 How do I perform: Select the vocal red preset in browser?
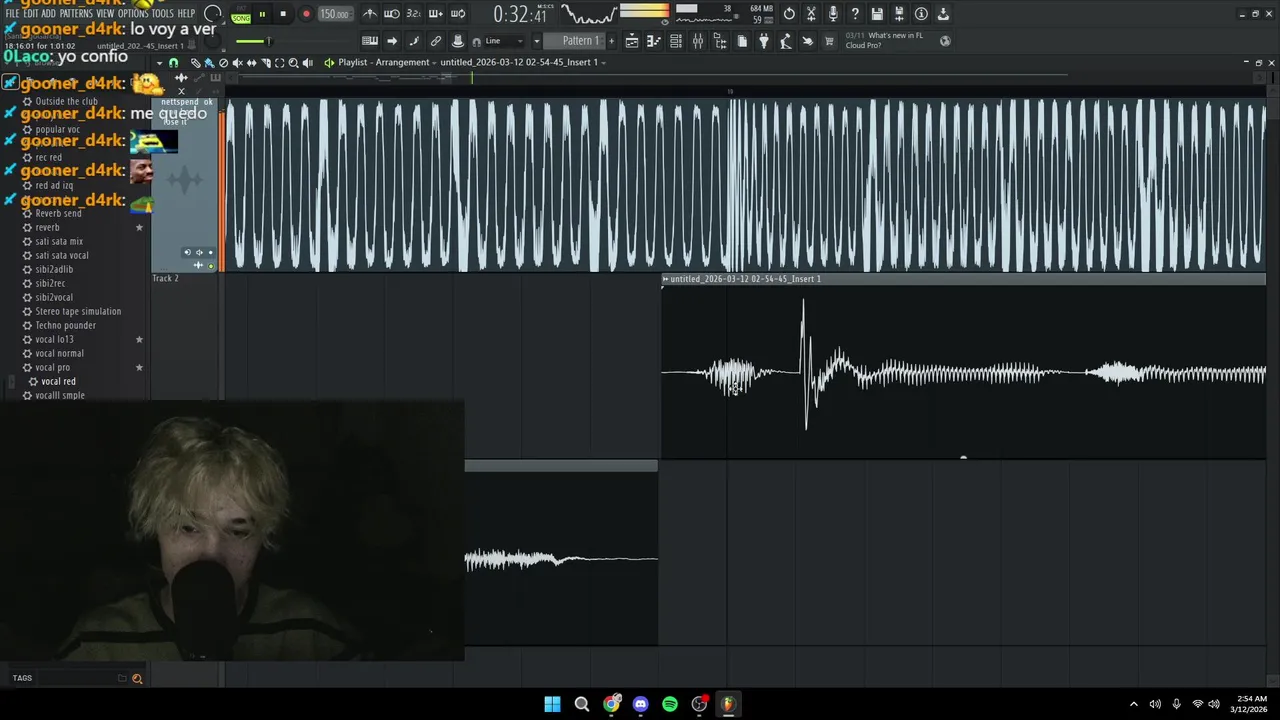(58, 381)
